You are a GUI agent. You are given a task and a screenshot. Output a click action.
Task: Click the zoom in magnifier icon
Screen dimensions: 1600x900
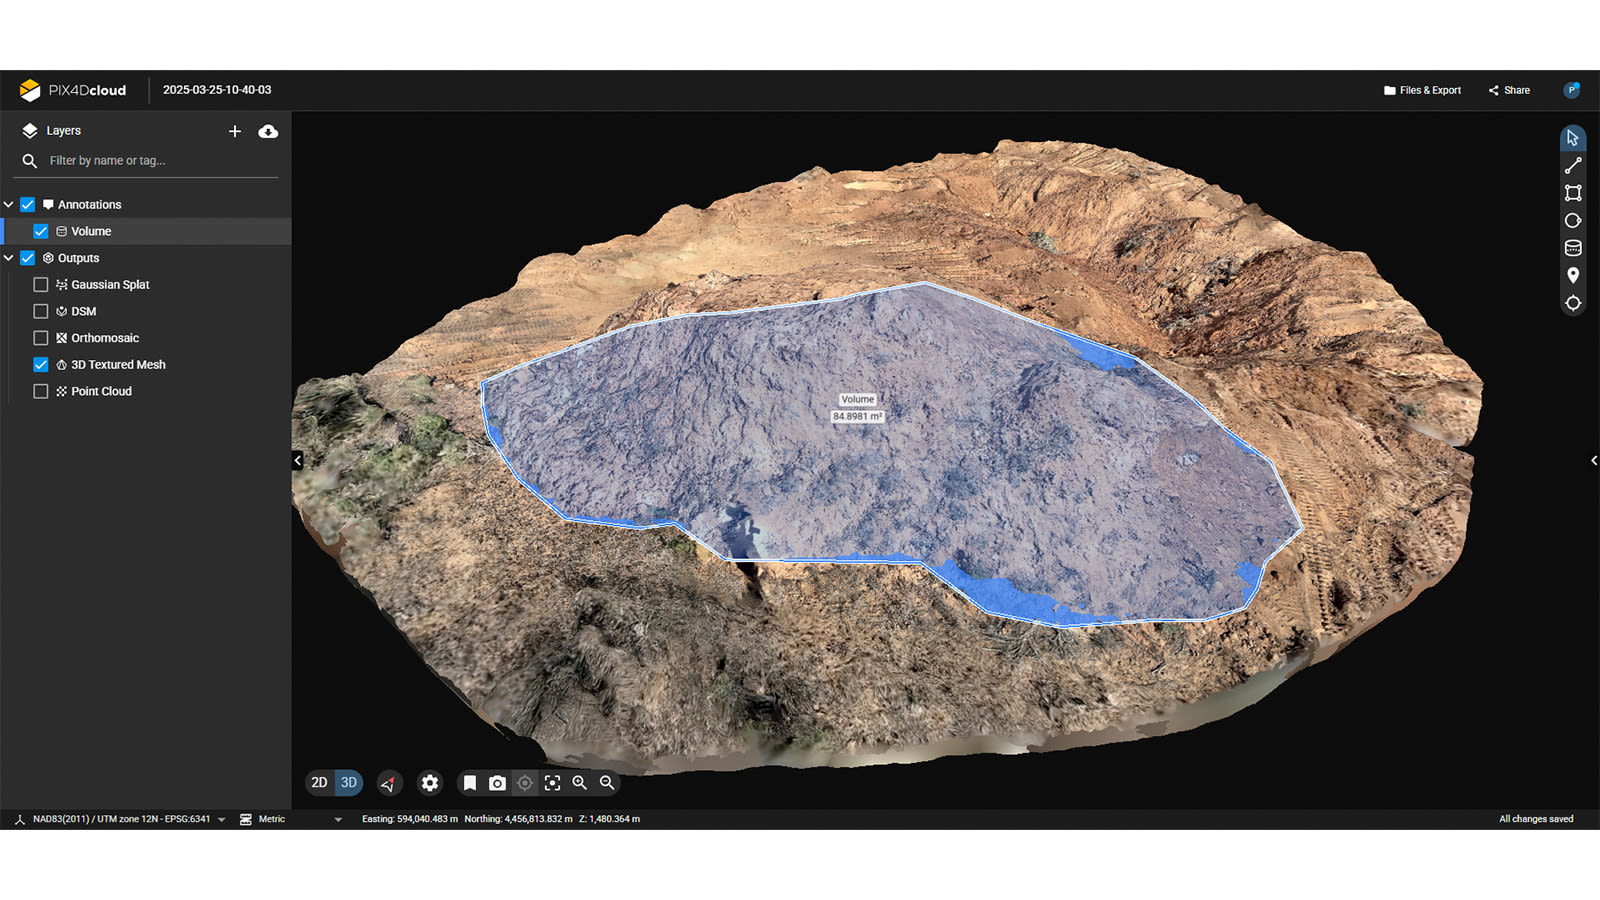tap(580, 783)
